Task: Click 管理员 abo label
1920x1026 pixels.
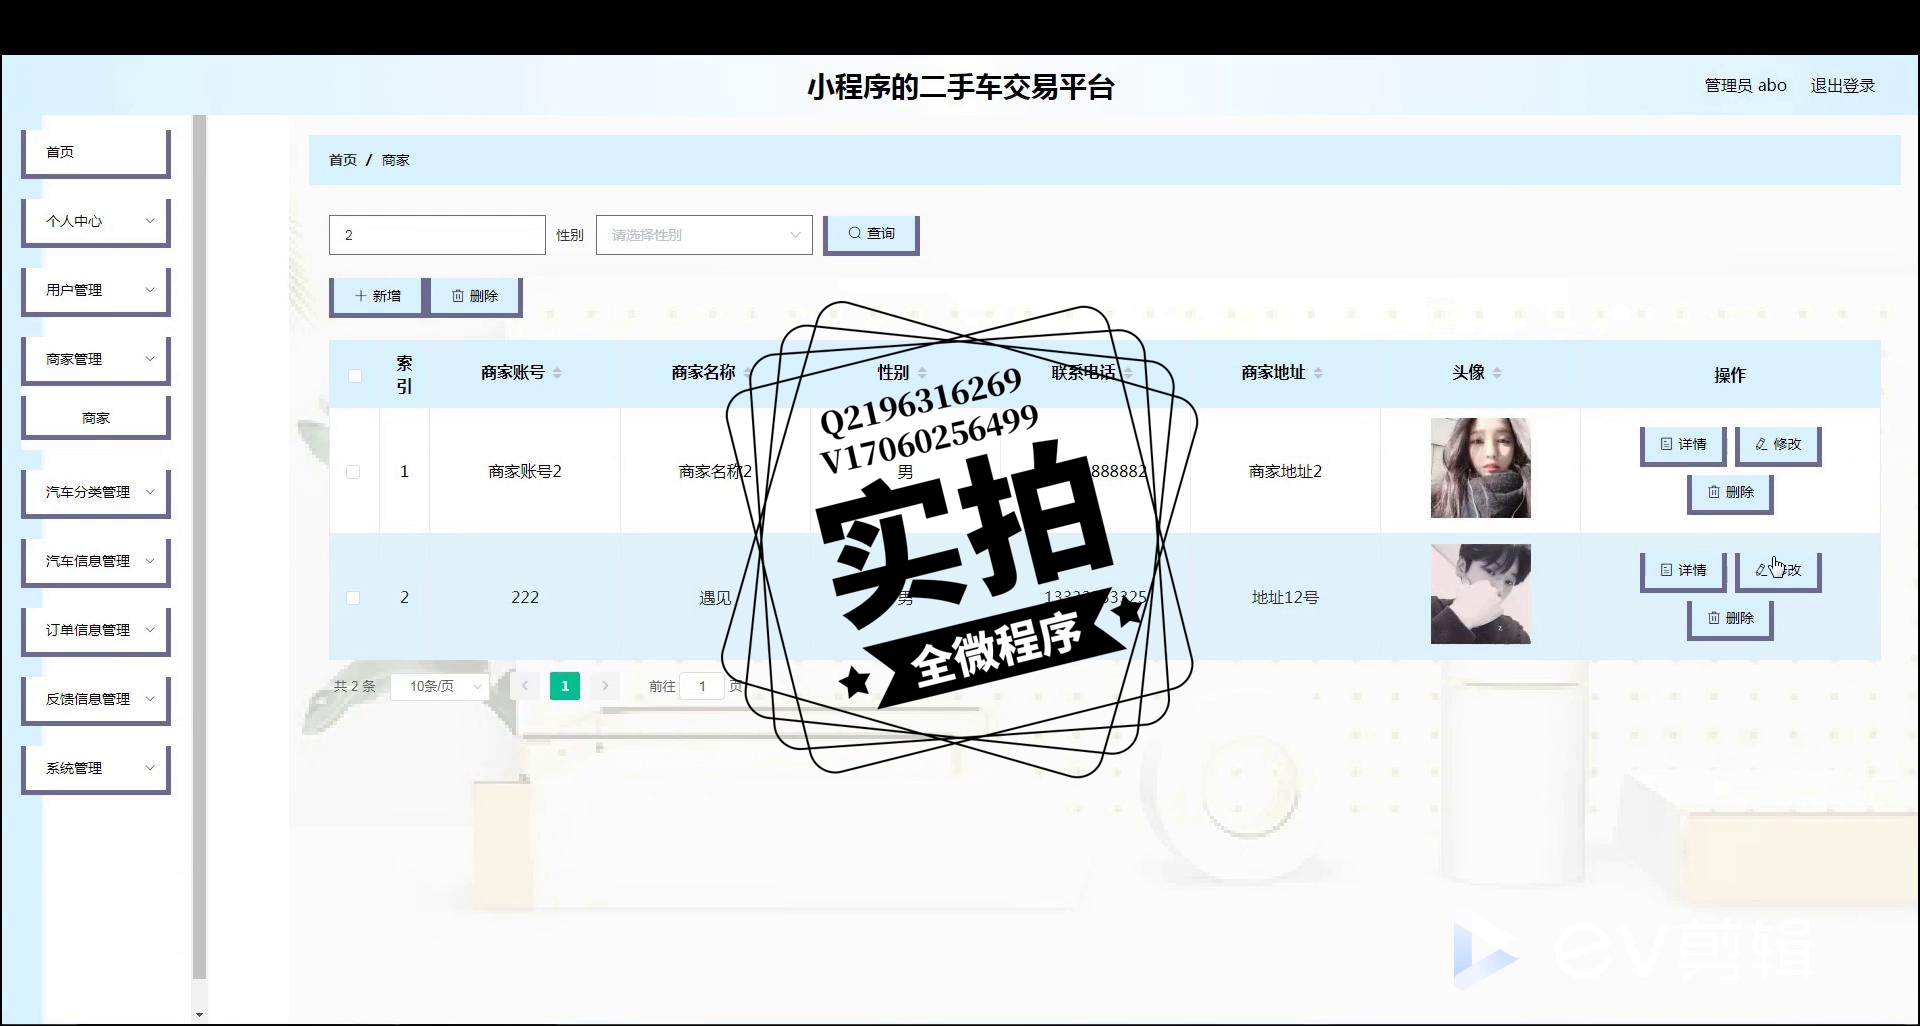Action: coord(1745,86)
